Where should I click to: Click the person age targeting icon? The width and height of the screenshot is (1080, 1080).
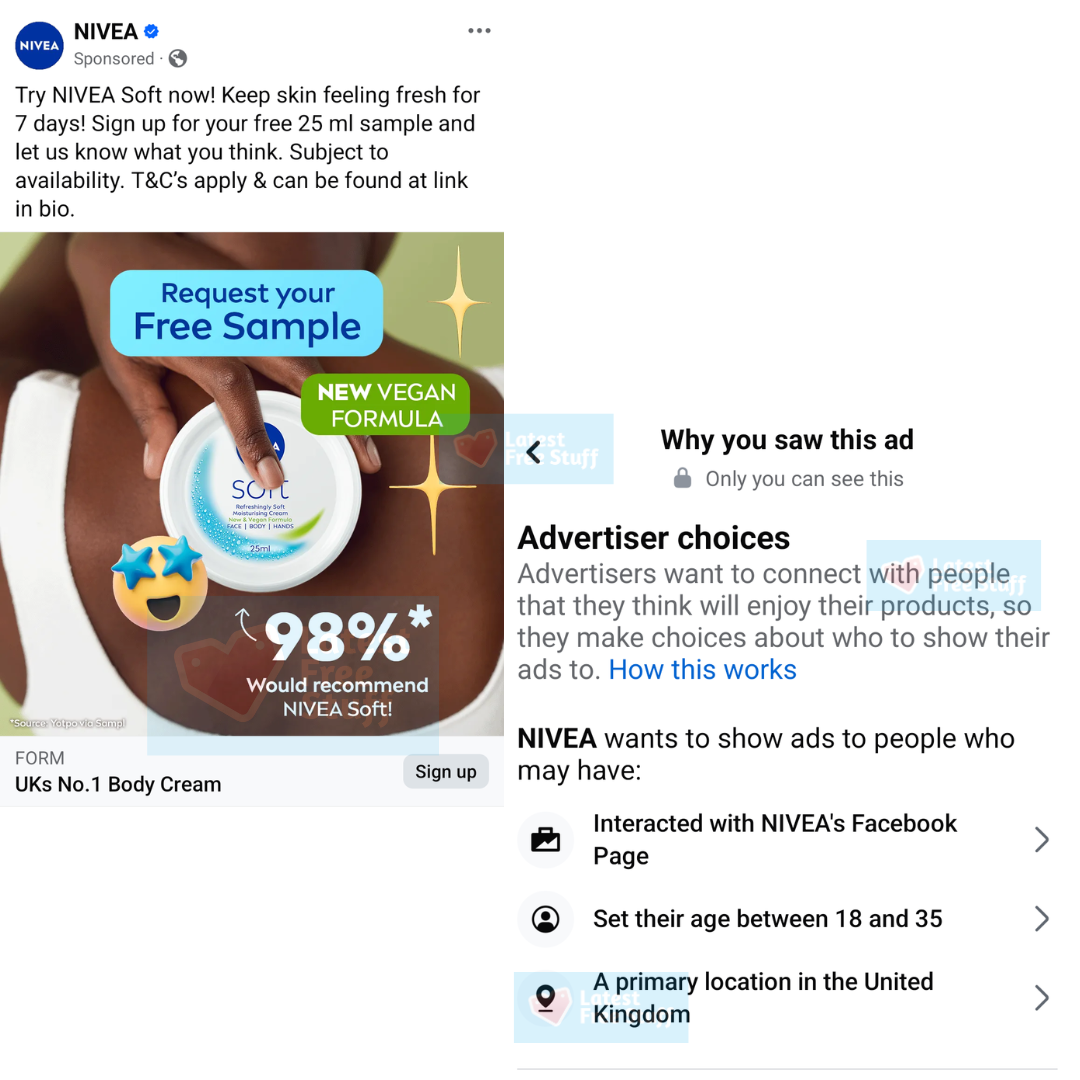(x=546, y=919)
